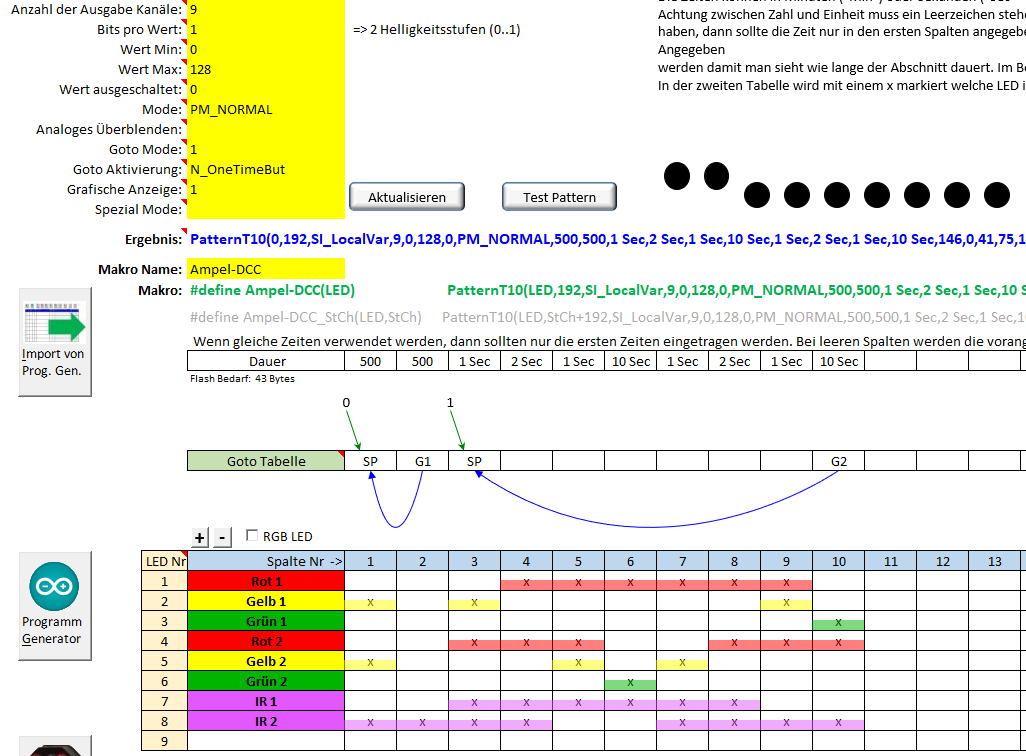Click the Makro Name field Ampel-DCC
The image size is (1026, 756).
[265, 269]
